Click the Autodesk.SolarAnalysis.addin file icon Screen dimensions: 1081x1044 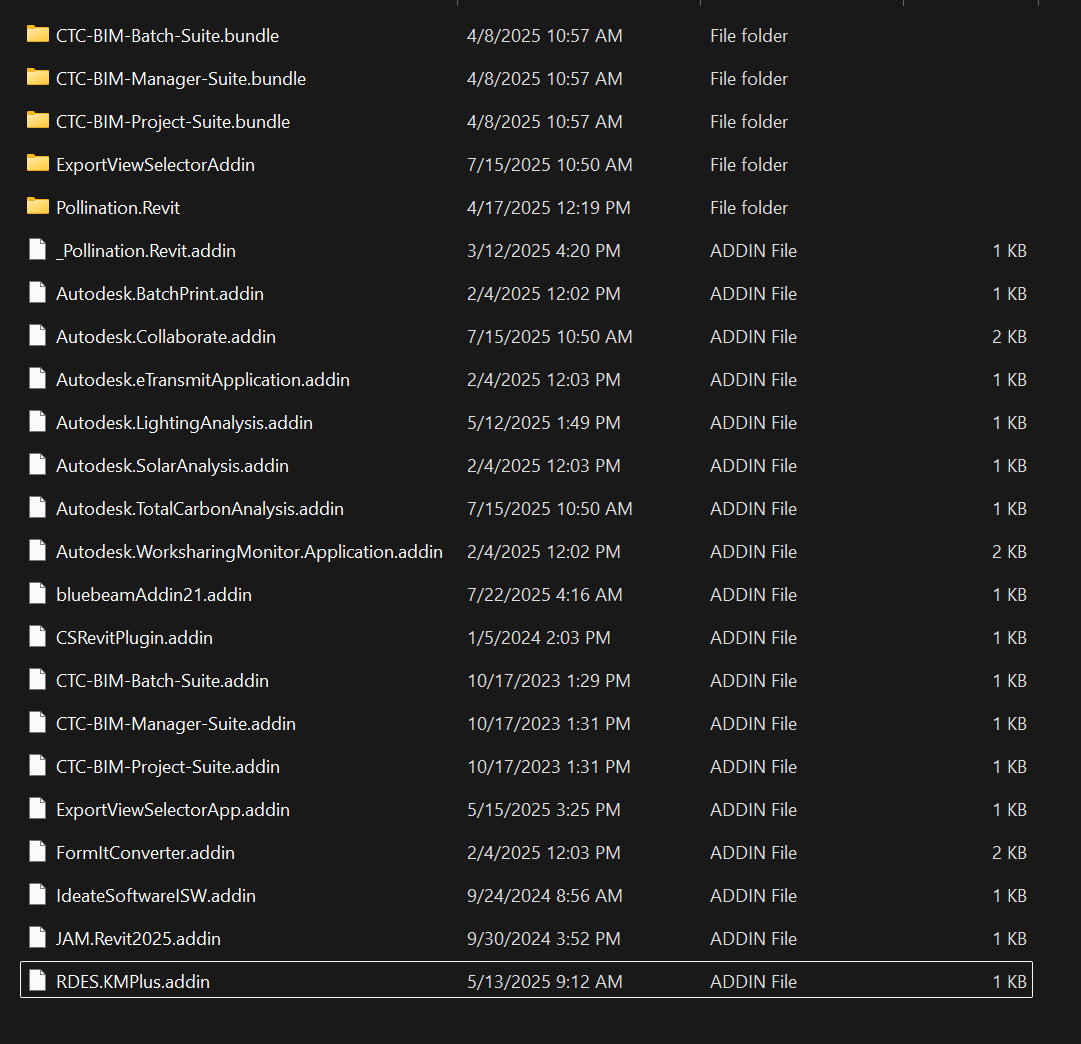(x=38, y=465)
